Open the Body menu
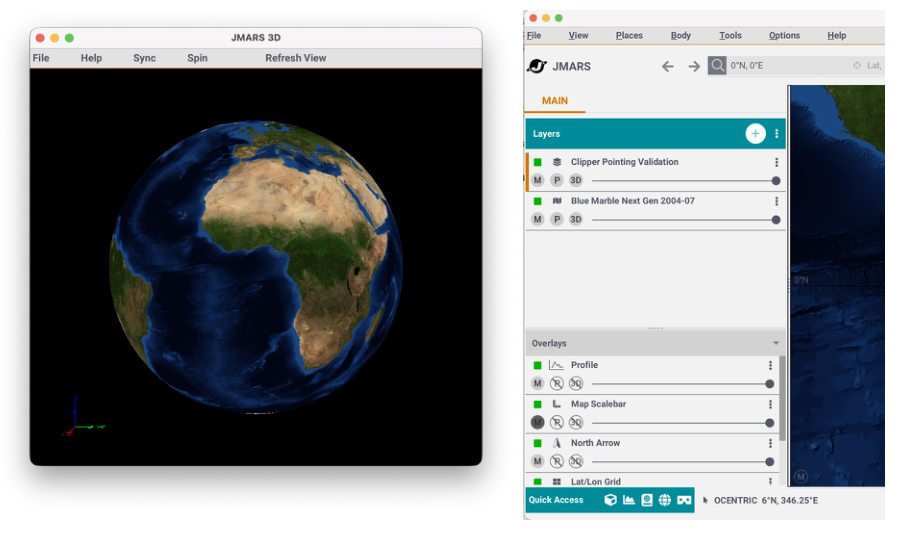 (x=681, y=35)
